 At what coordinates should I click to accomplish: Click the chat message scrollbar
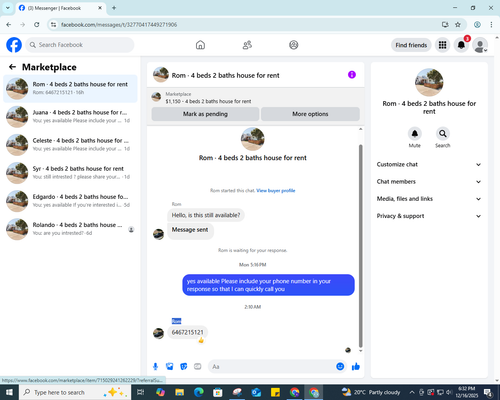(360, 246)
